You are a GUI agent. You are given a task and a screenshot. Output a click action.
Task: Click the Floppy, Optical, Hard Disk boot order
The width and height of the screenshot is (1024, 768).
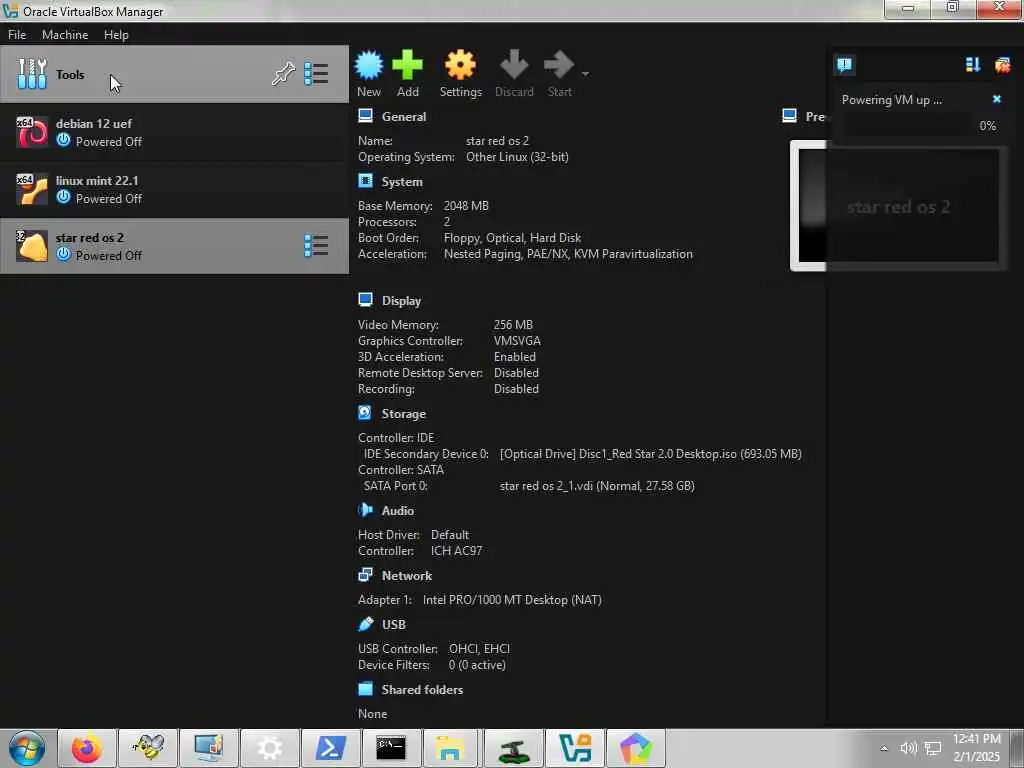click(512, 238)
